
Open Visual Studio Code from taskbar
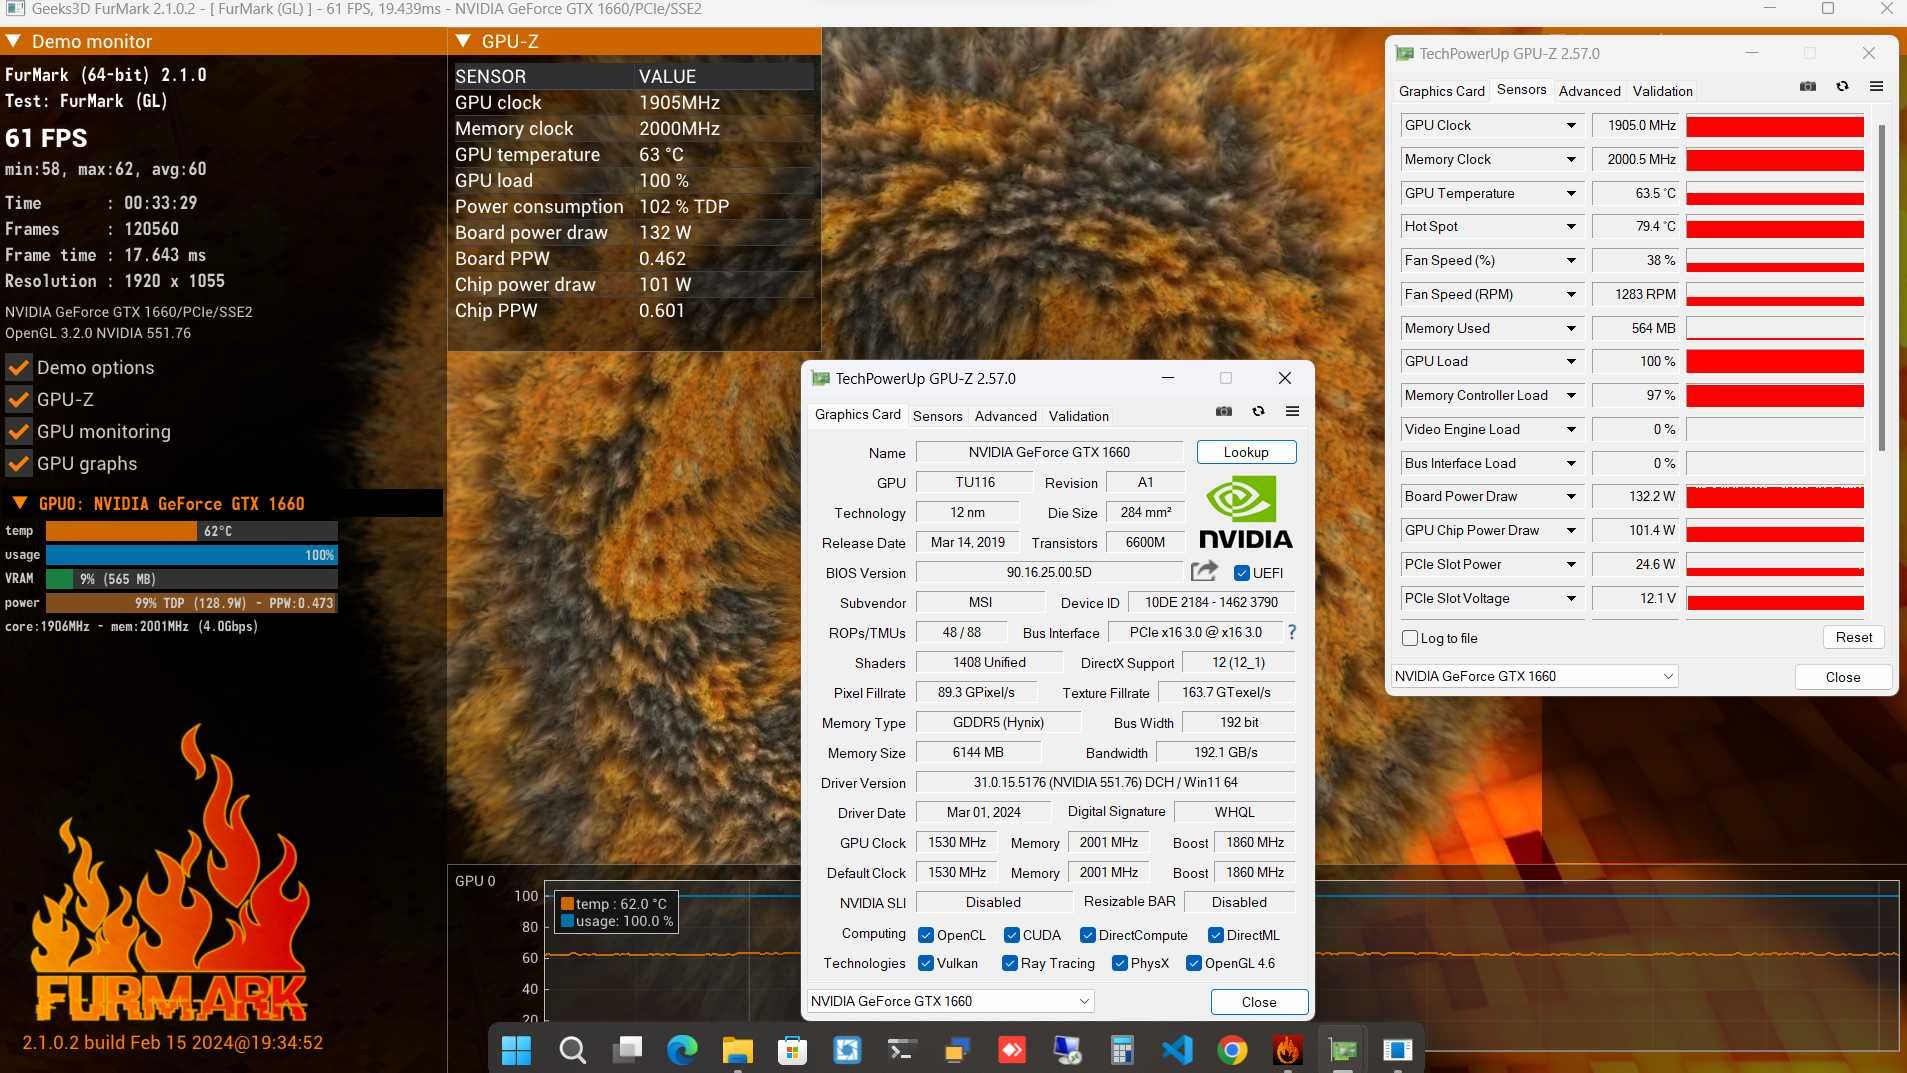1177,1050
